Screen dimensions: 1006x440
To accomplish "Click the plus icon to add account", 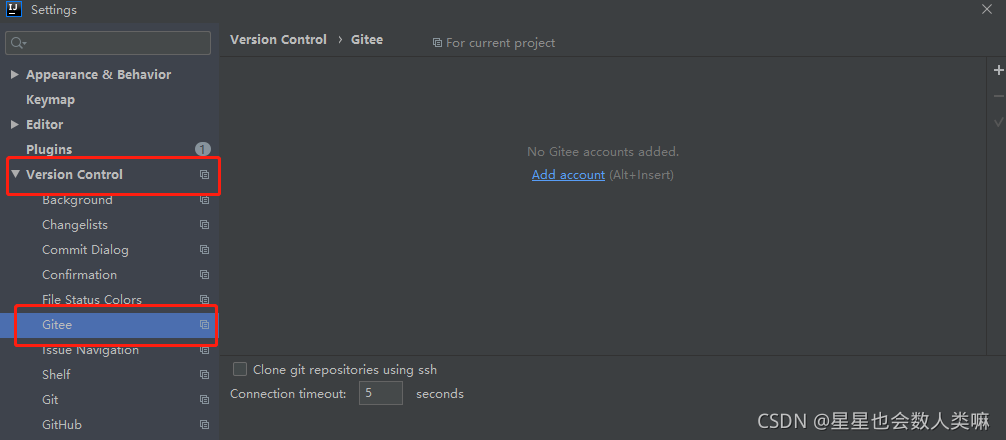I will pyautogui.click(x=998, y=70).
